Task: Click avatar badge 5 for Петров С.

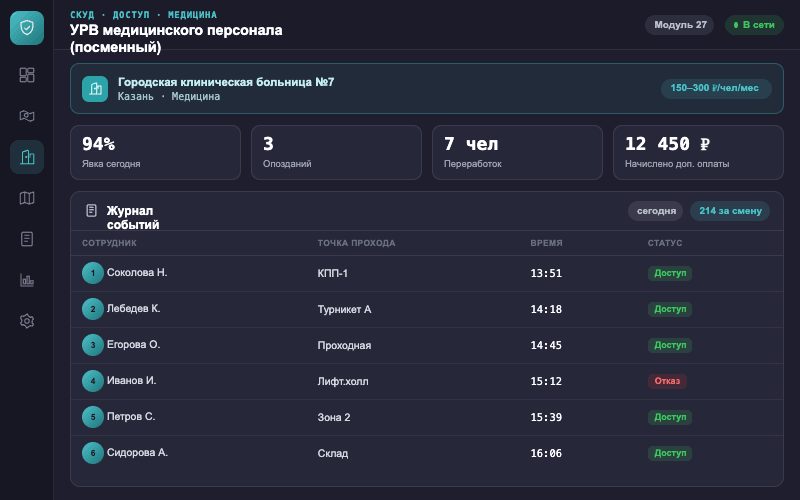Action: pos(93,417)
